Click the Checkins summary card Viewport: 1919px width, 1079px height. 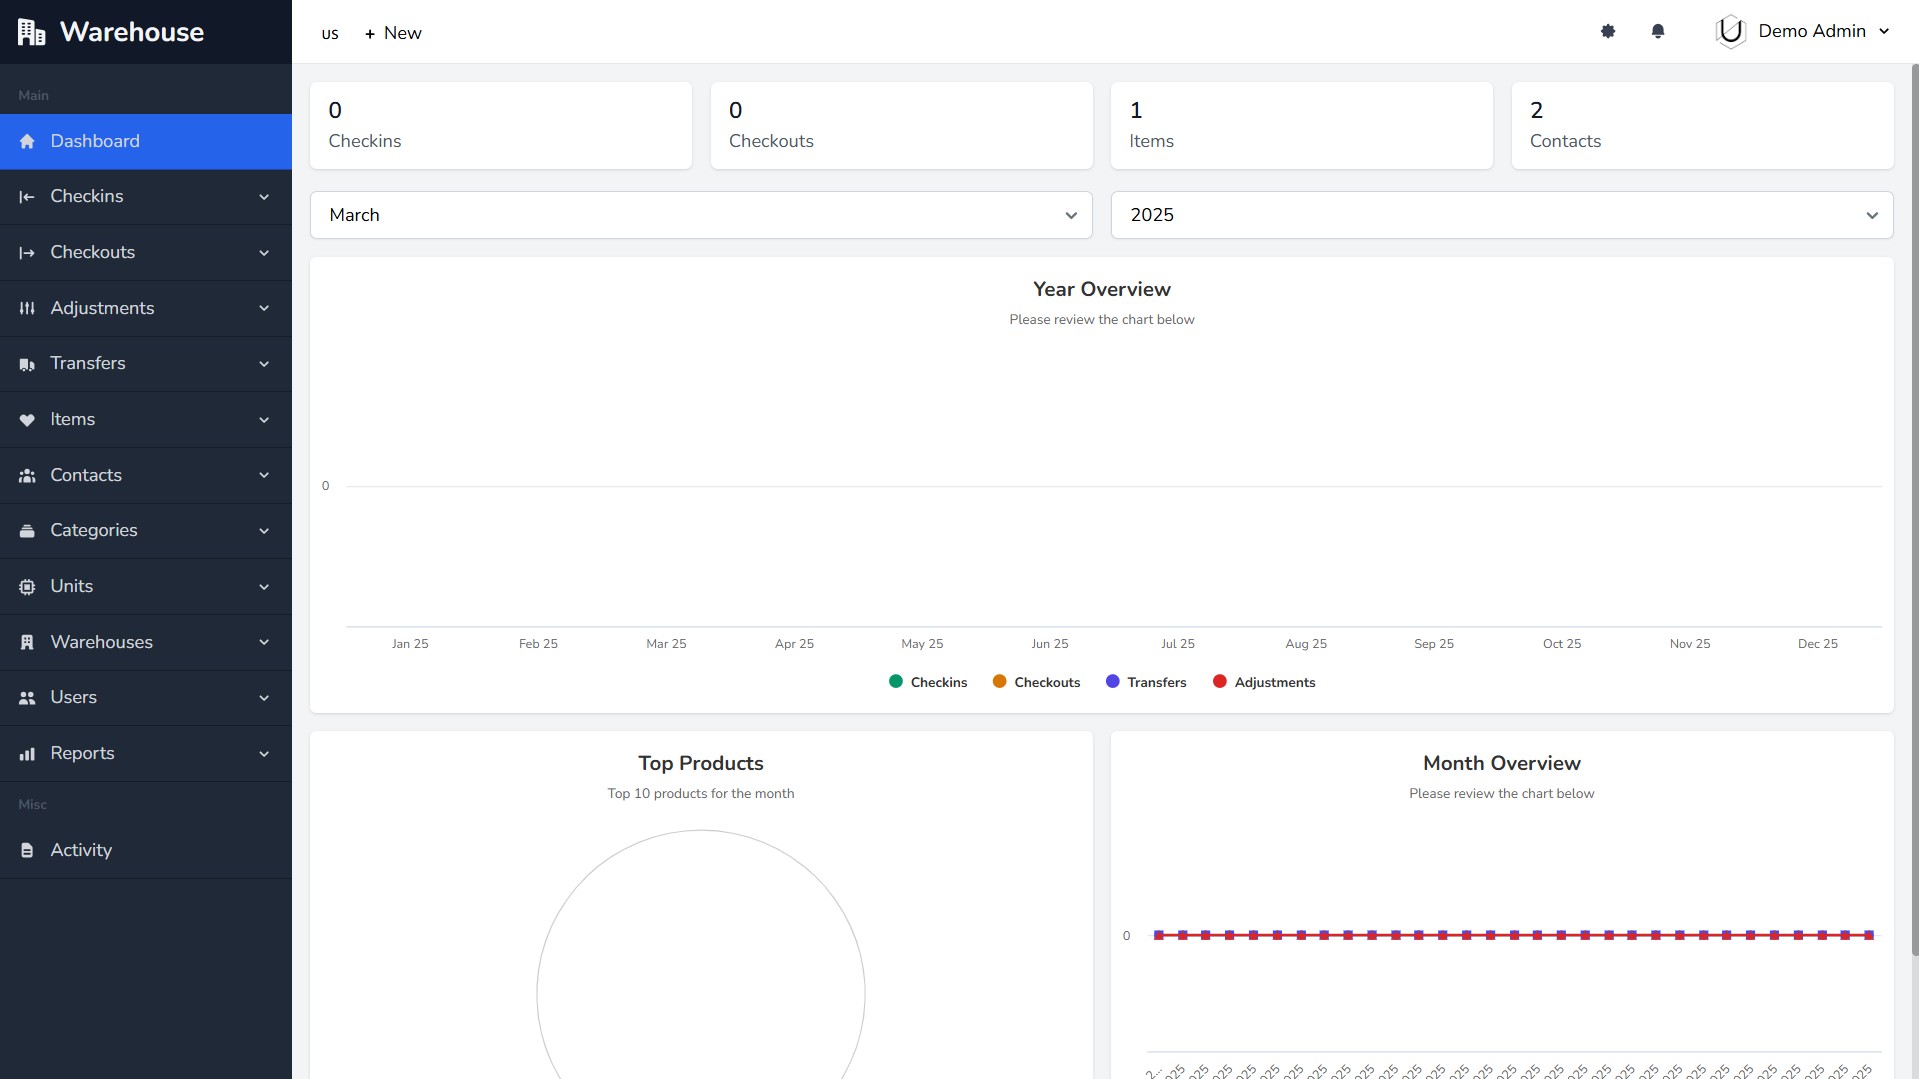500,126
